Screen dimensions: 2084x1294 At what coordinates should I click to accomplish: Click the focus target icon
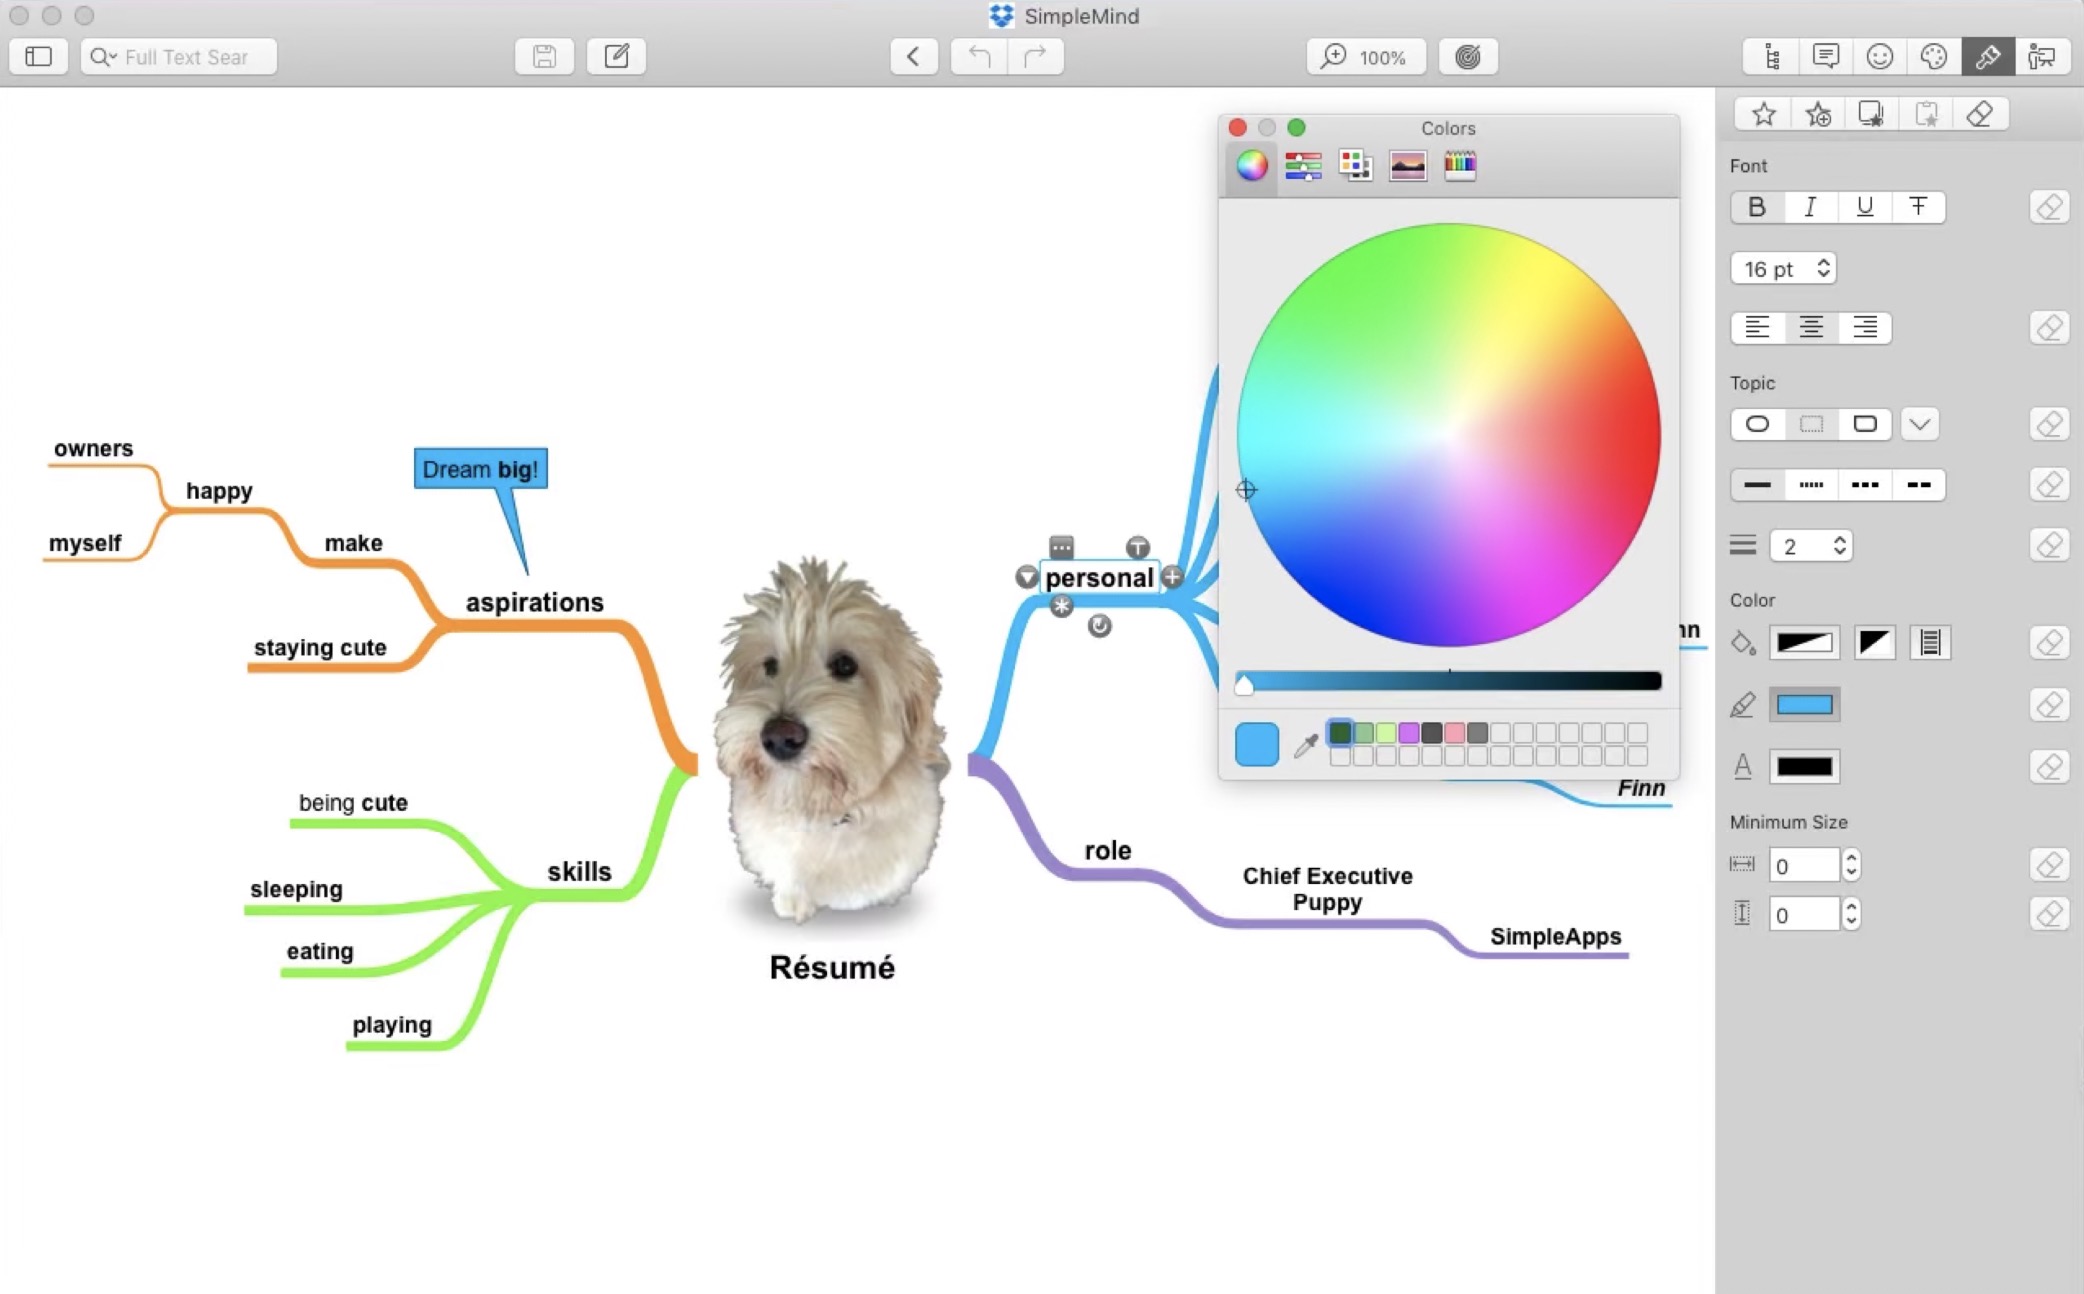point(1467,57)
